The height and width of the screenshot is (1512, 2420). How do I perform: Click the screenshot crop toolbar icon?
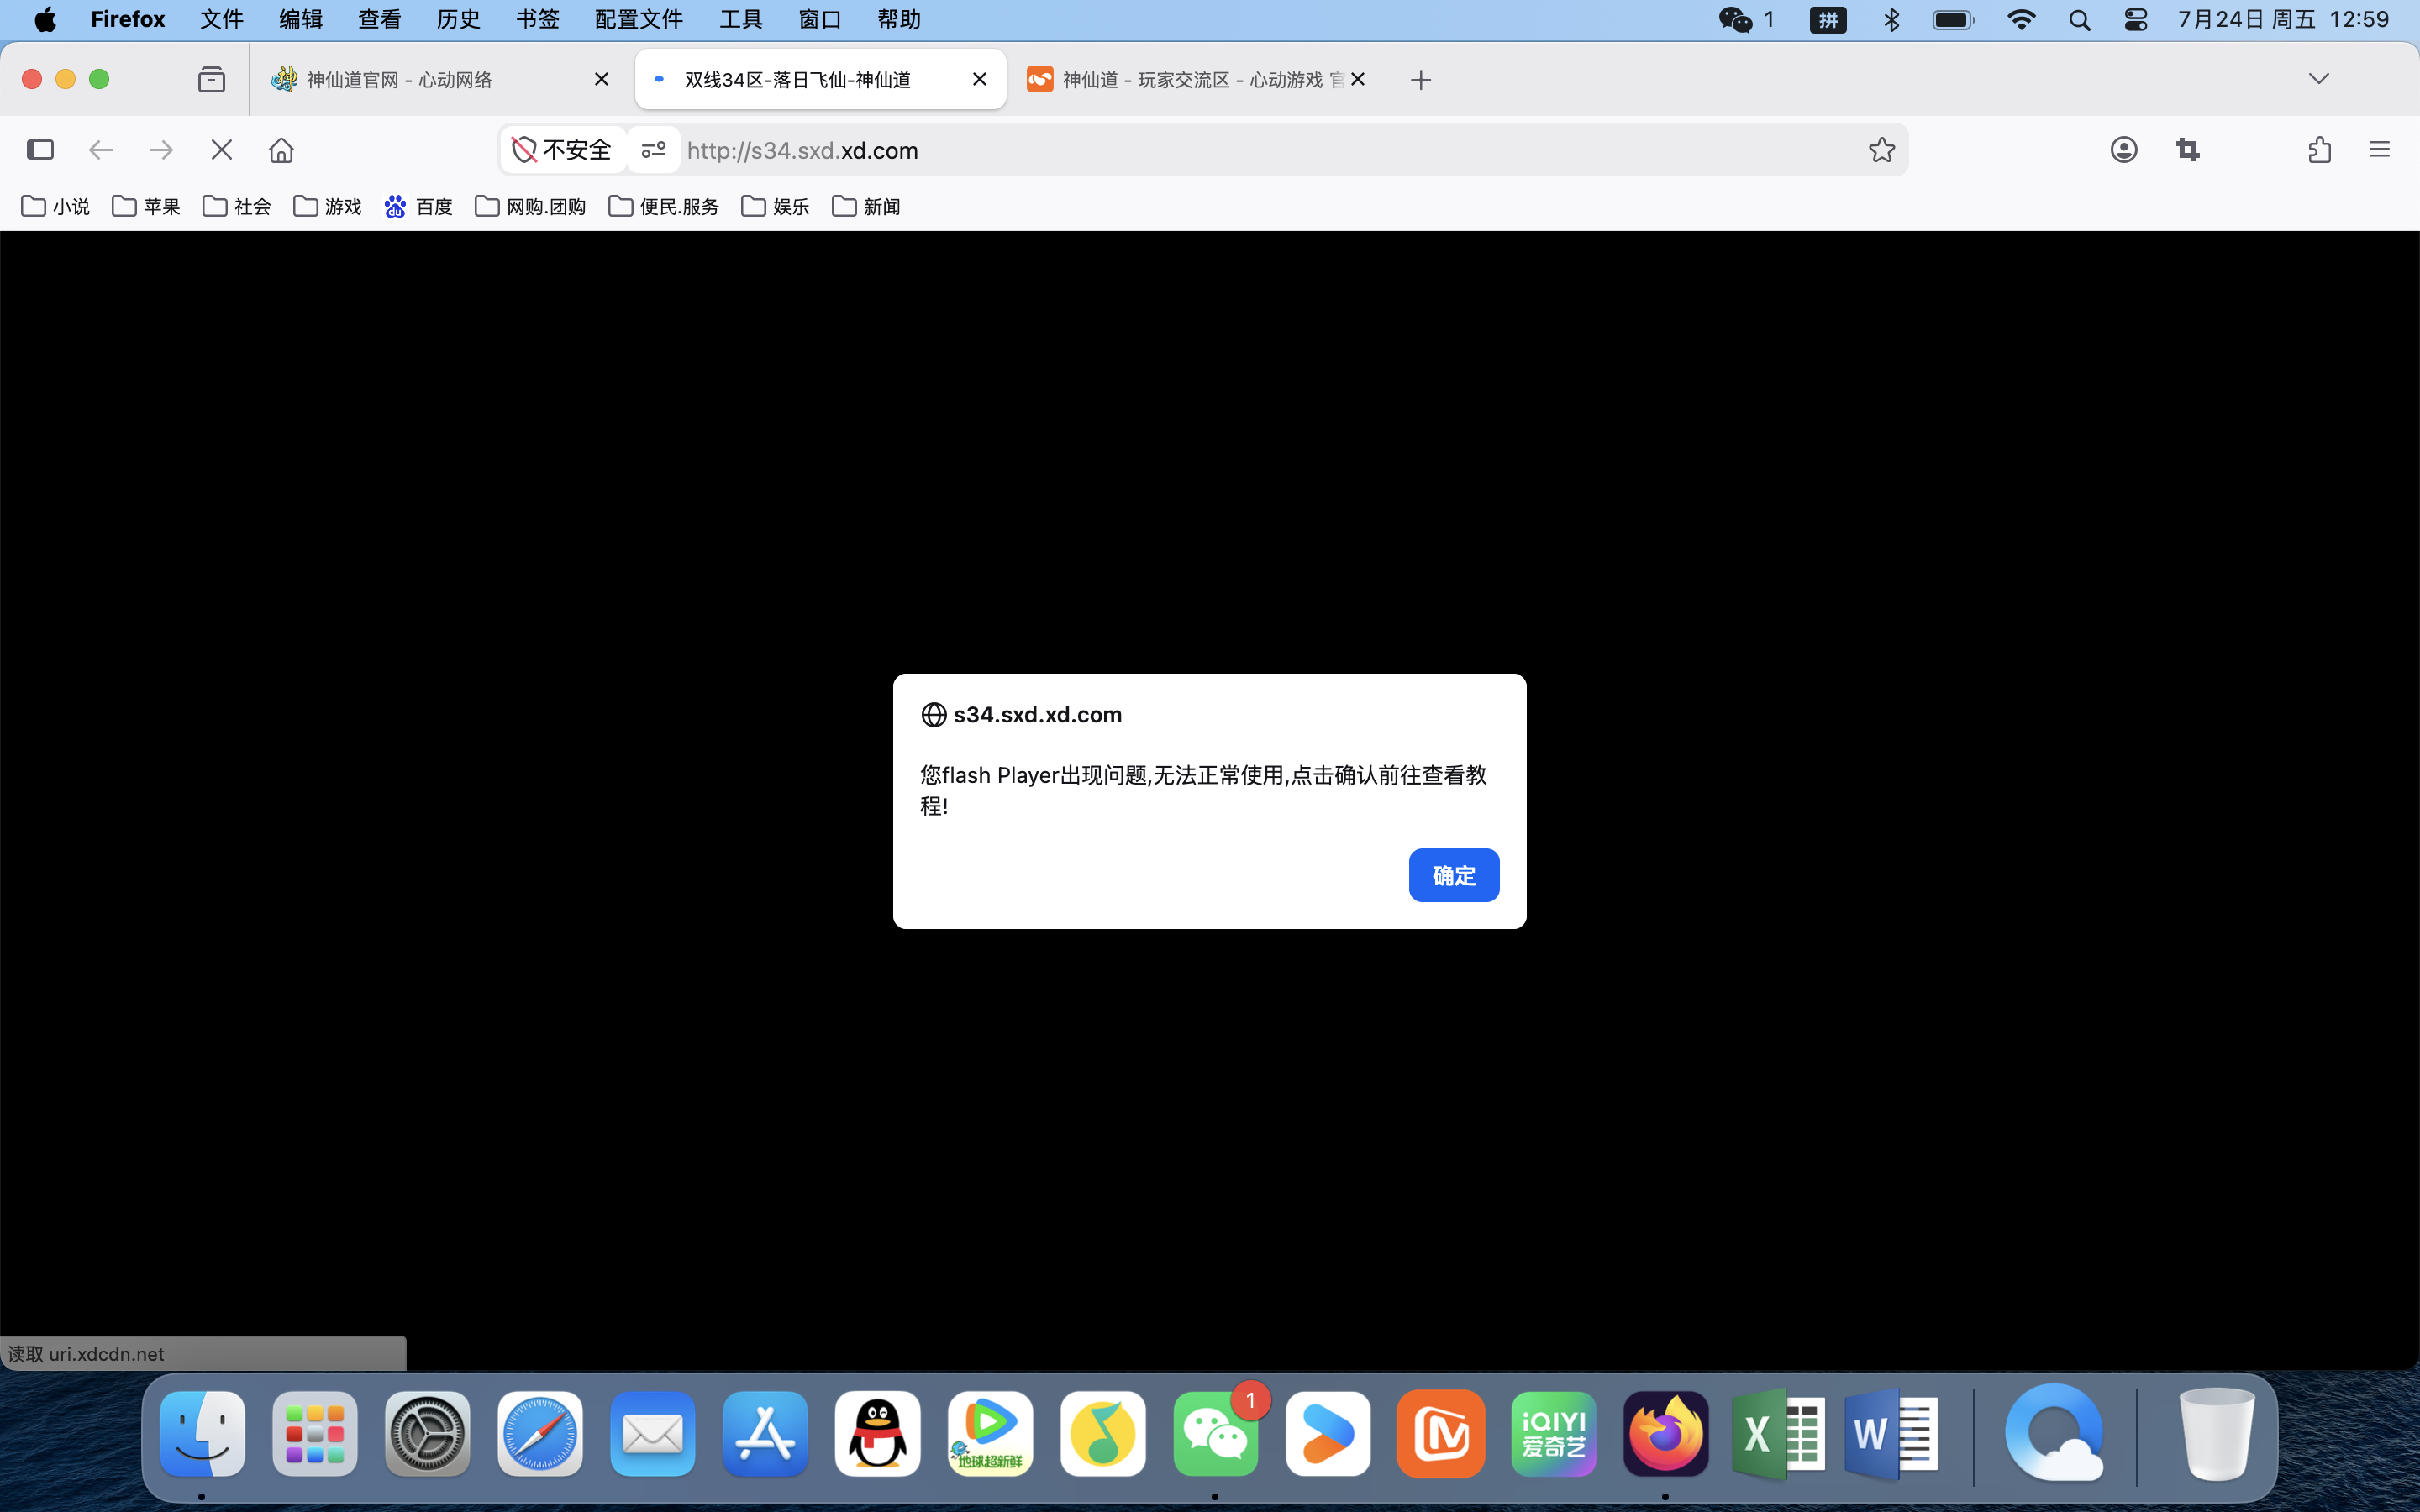(x=2187, y=150)
